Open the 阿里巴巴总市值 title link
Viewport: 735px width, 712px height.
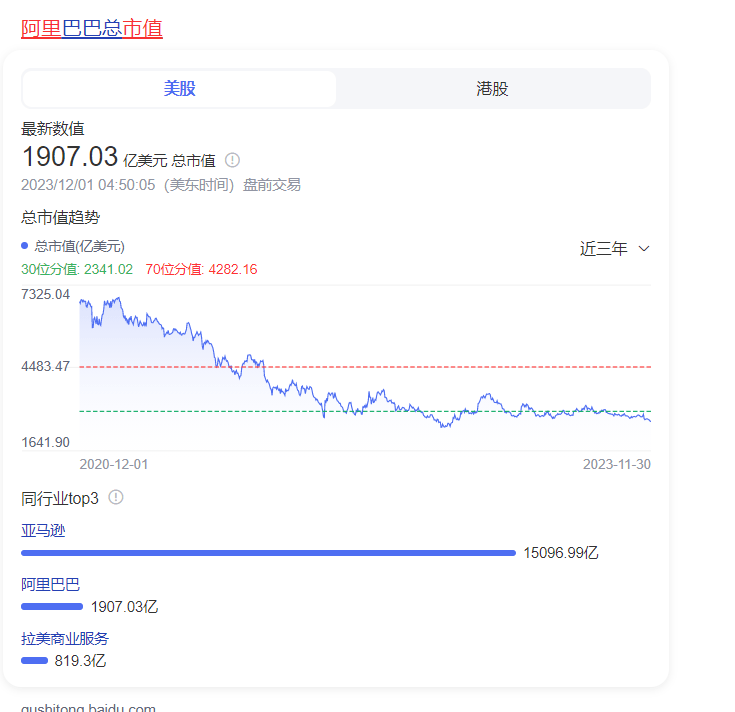[92, 28]
